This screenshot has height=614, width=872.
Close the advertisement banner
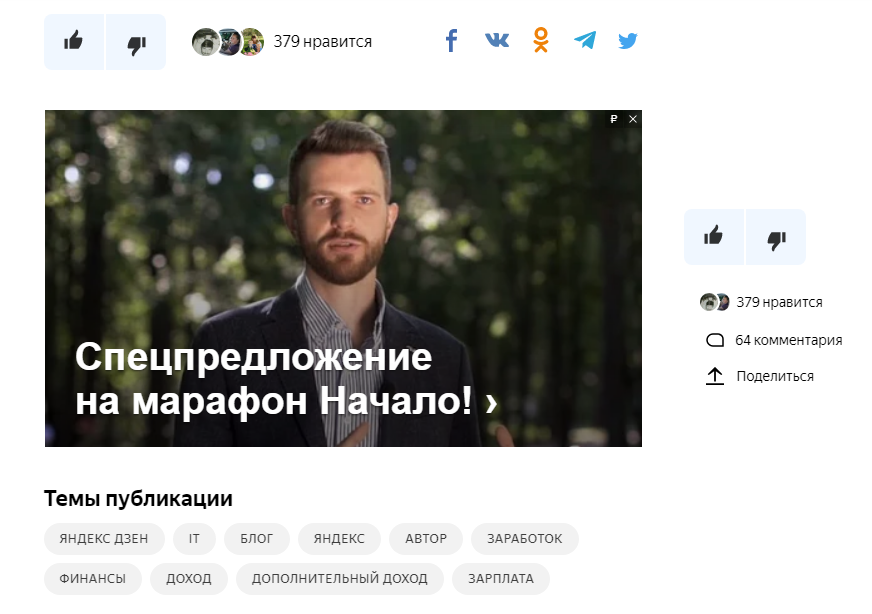click(x=633, y=119)
